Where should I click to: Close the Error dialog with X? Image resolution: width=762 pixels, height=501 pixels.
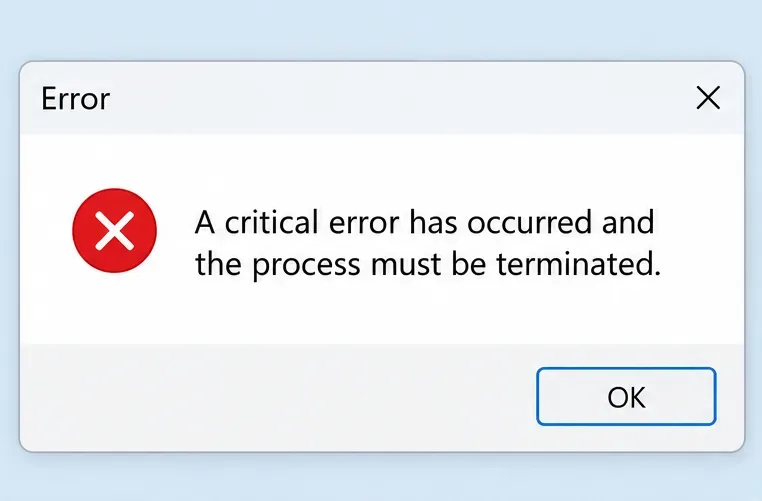click(708, 98)
